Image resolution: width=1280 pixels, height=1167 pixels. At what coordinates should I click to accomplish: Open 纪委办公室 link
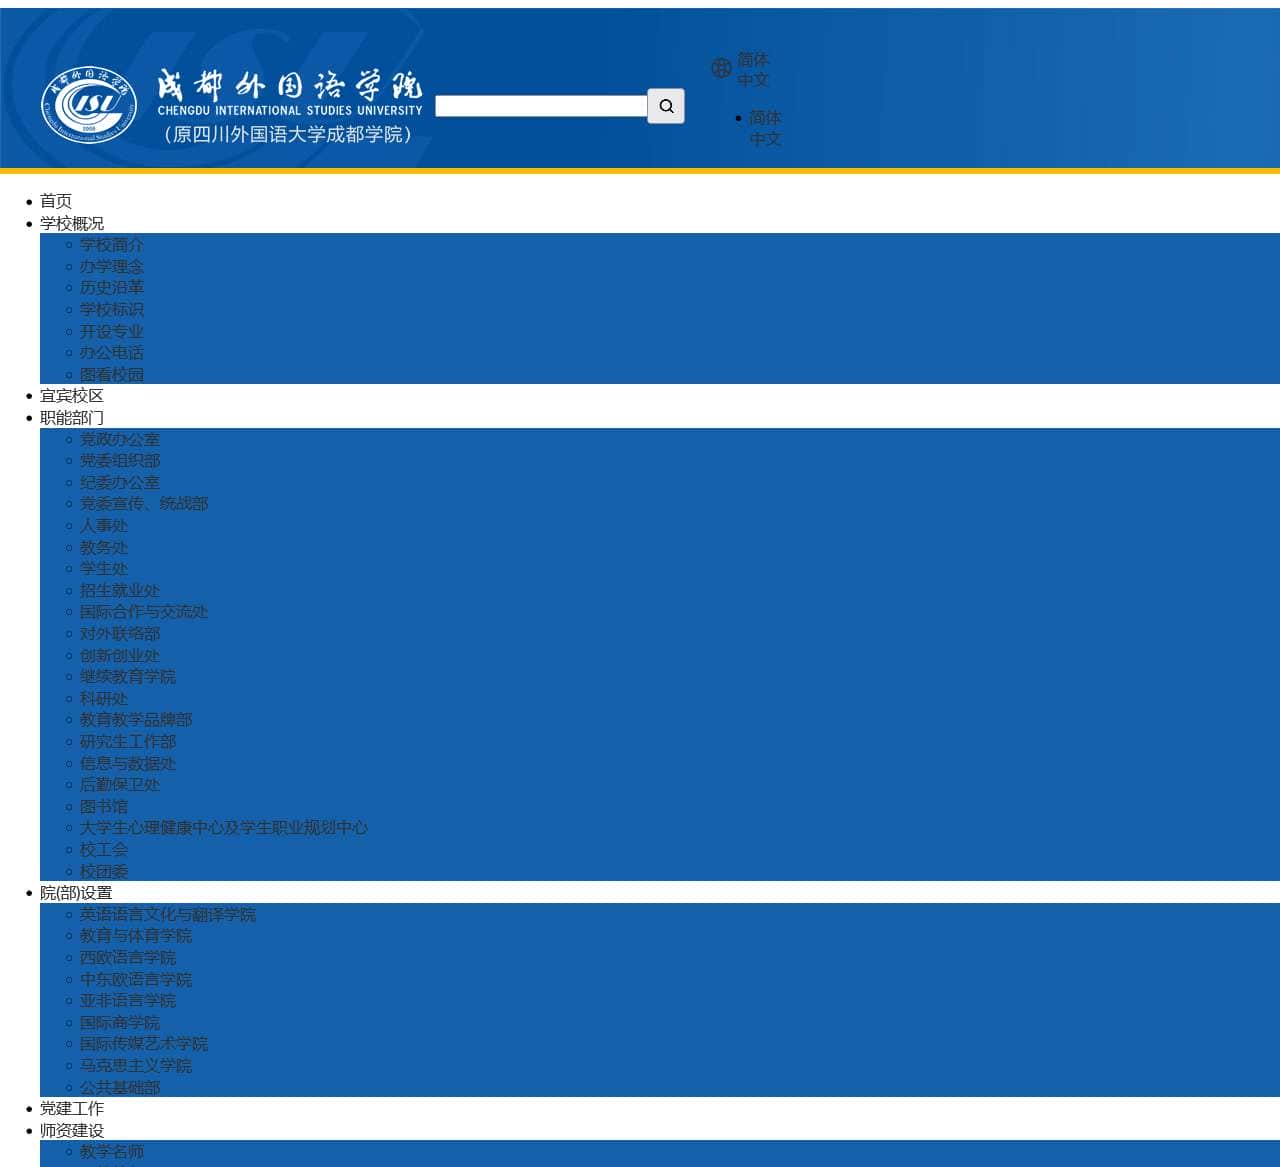coord(120,483)
